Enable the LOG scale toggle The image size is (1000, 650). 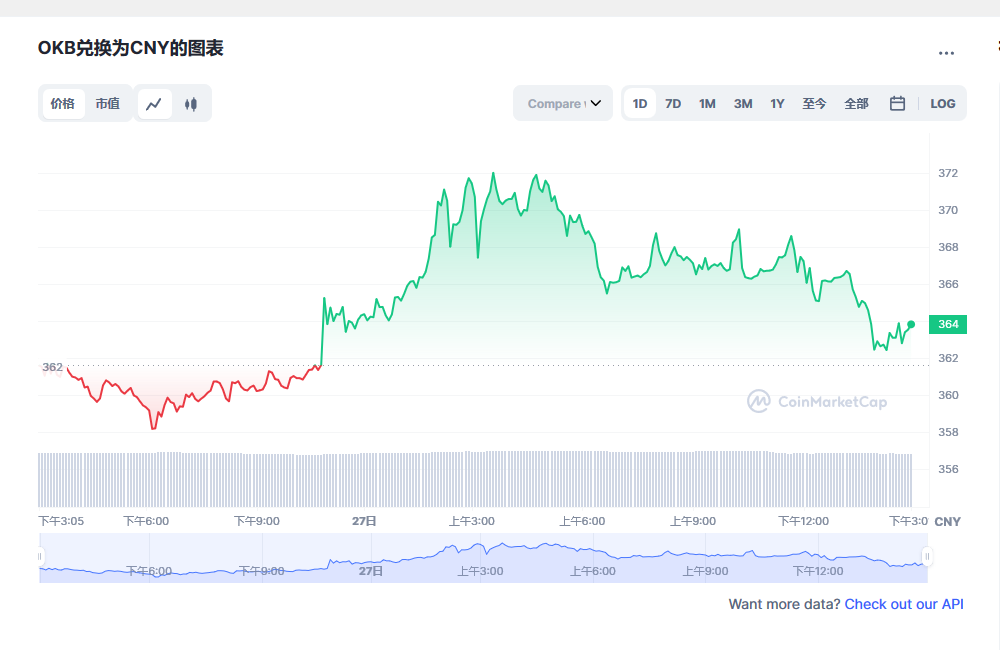(942, 103)
